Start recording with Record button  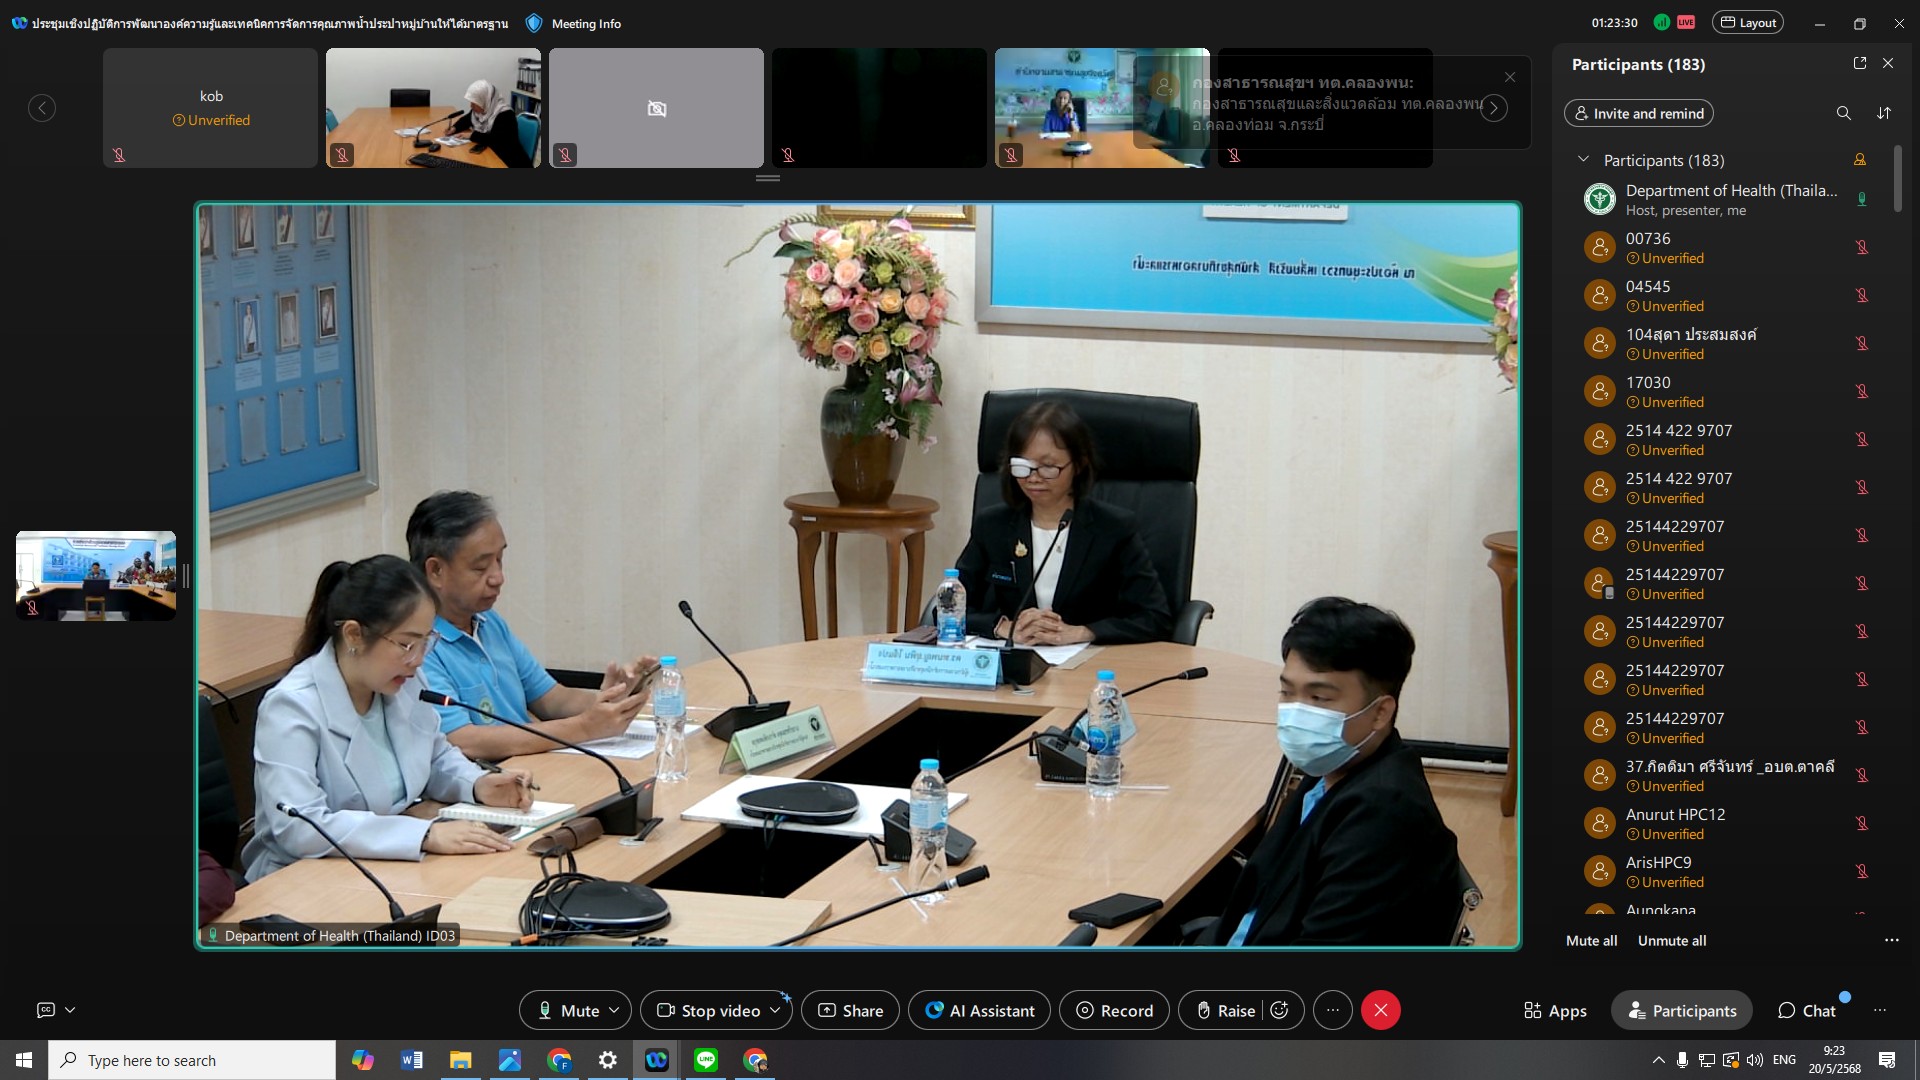(x=1114, y=1010)
